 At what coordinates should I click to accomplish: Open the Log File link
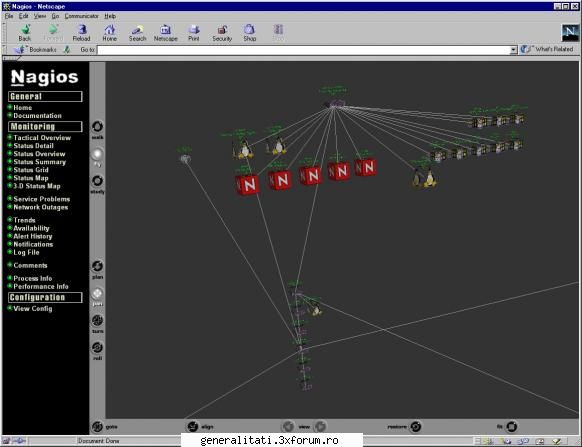26,253
